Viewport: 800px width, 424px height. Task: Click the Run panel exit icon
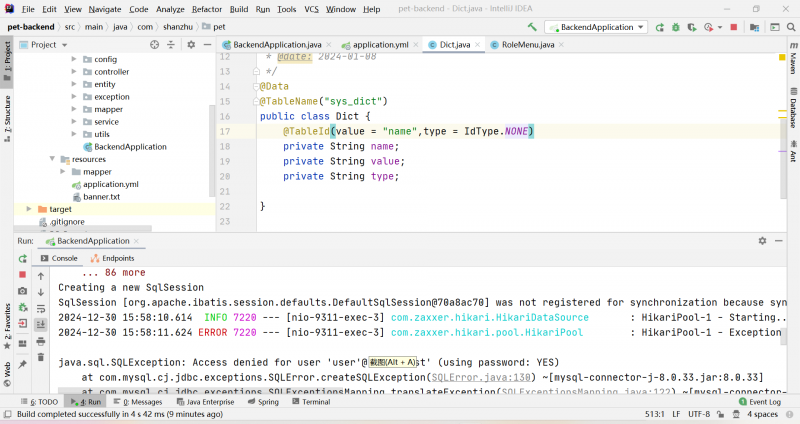pyautogui.click(x=22, y=323)
